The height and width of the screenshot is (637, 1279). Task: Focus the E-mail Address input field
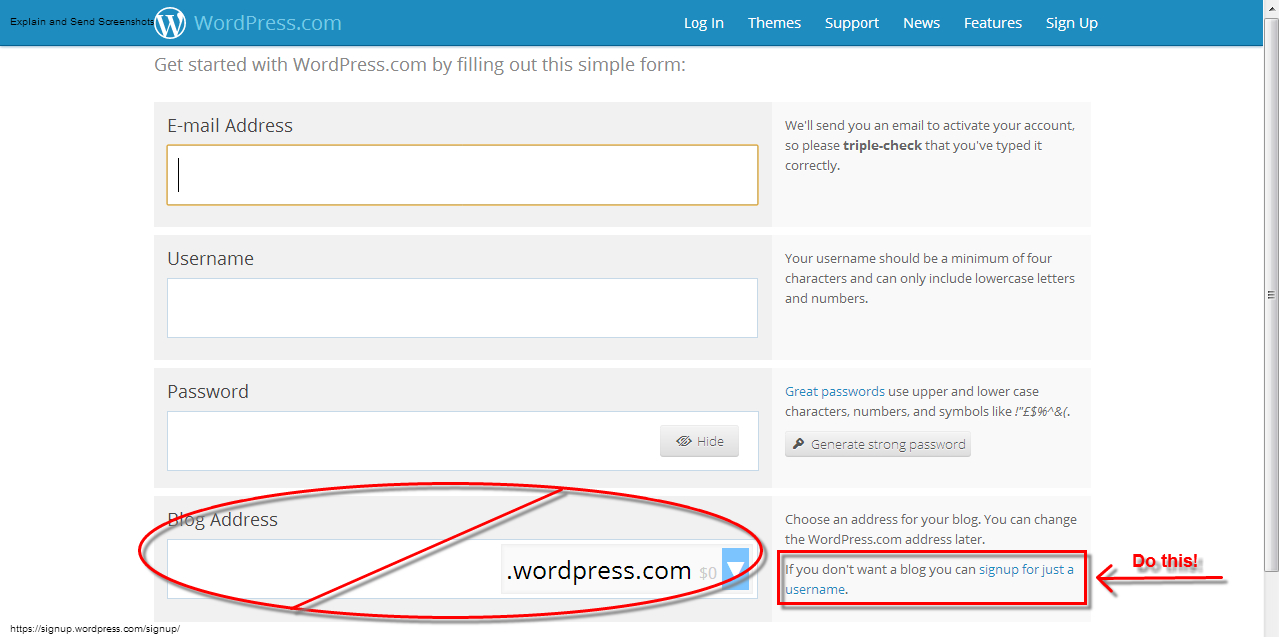pos(462,175)
